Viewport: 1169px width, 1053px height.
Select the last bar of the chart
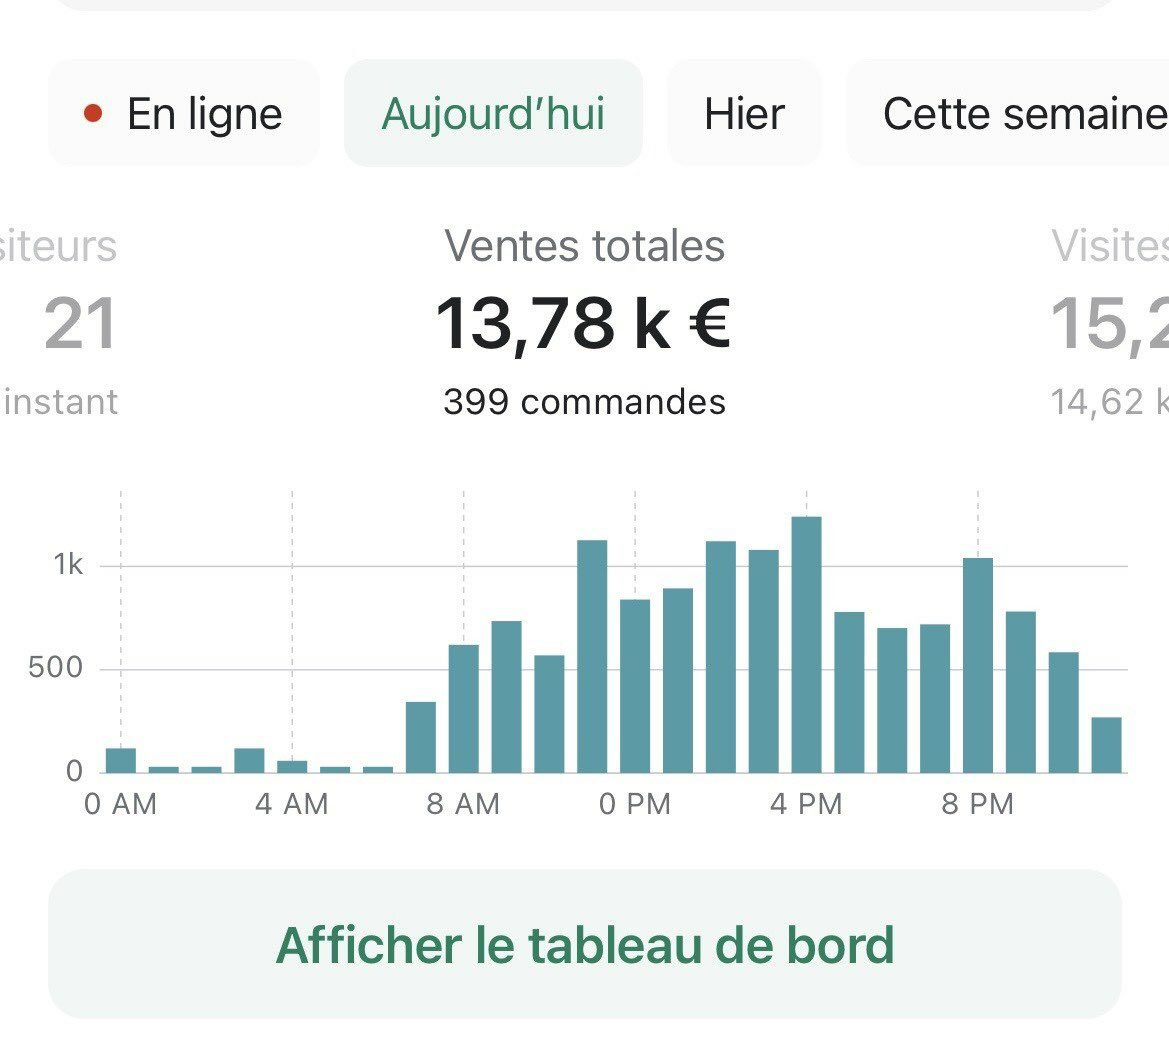coord(1106,745)
